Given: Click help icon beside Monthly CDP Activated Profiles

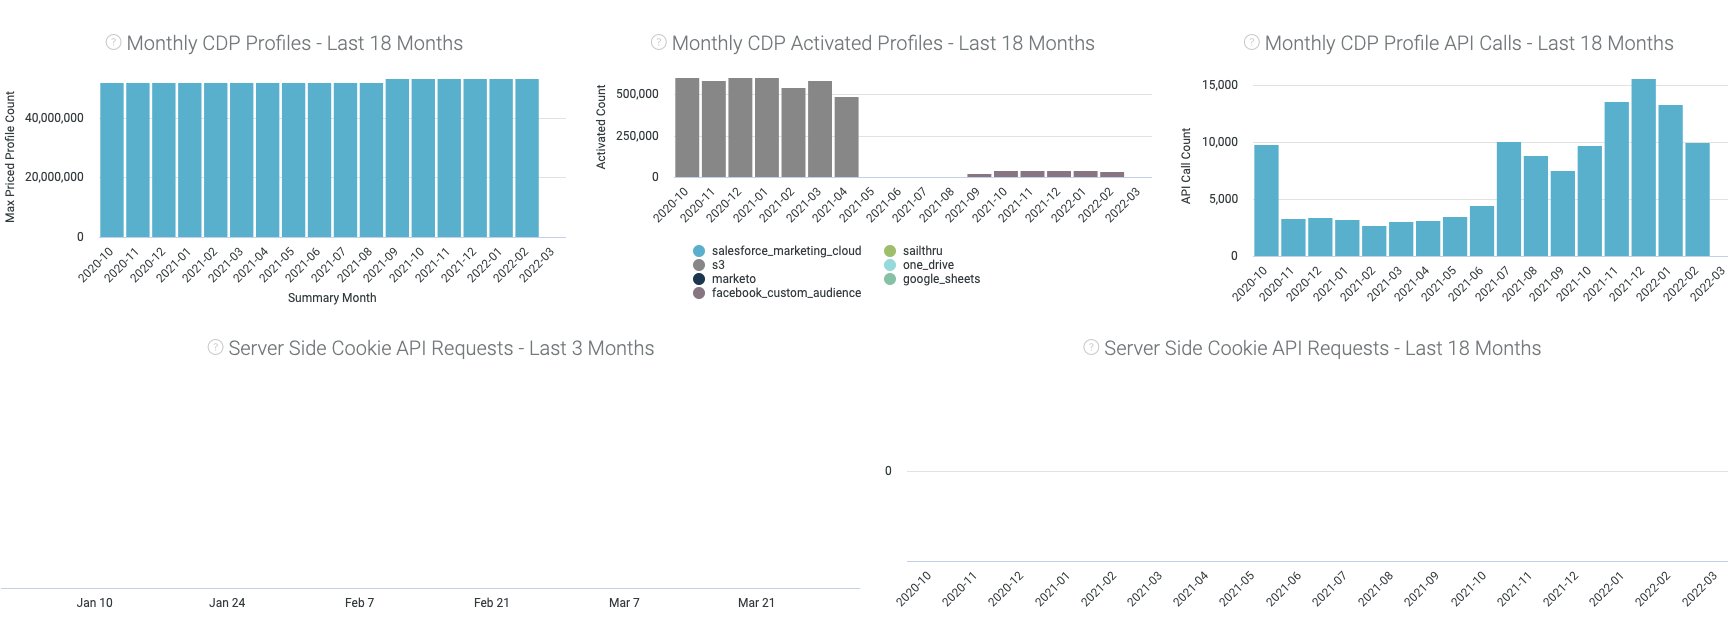Looking at the screenshot, I should (658, 42).
